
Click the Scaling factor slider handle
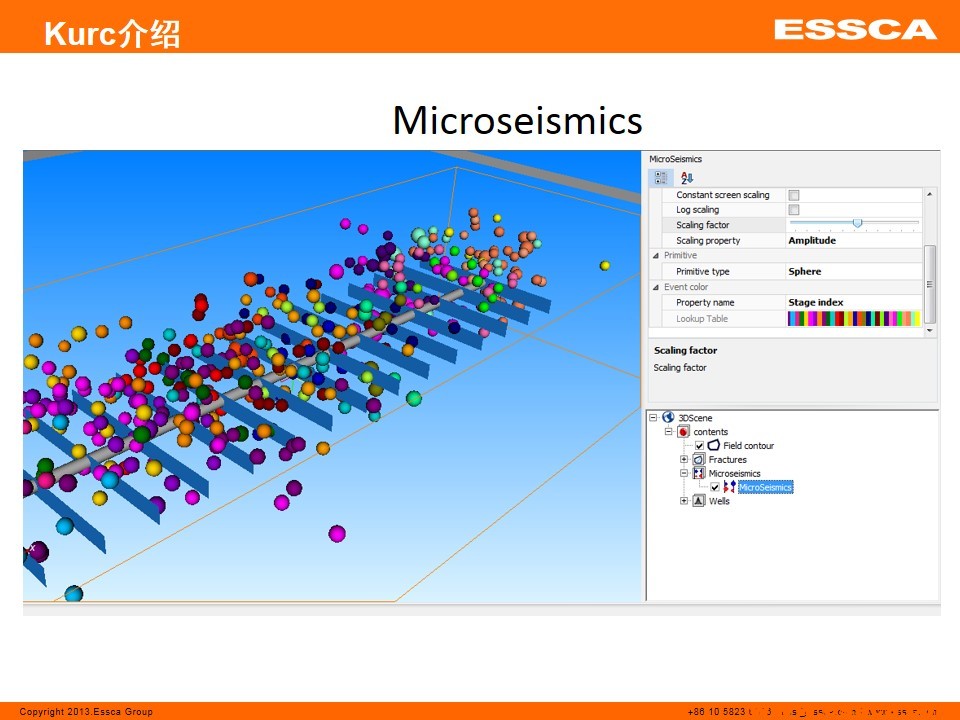[x=857, y=223]
